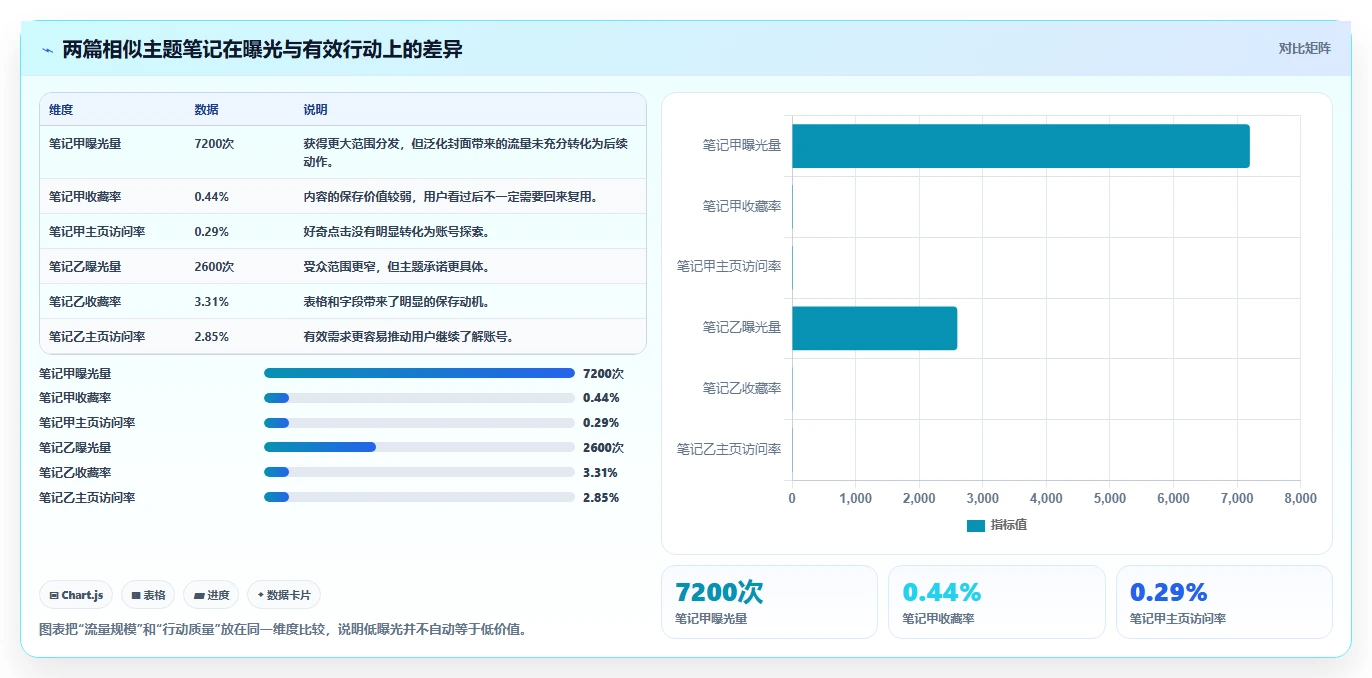Click 笔记乙收藏率 in the table's first column
Image resolution: width=1372 pixels, height=678 pixels.
(x=85, y=302)
